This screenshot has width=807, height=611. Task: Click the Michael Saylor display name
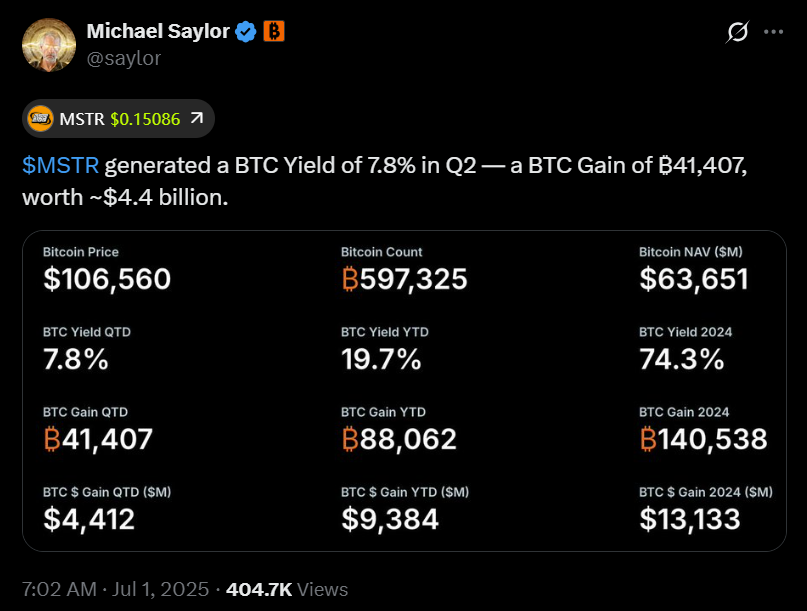158,32
